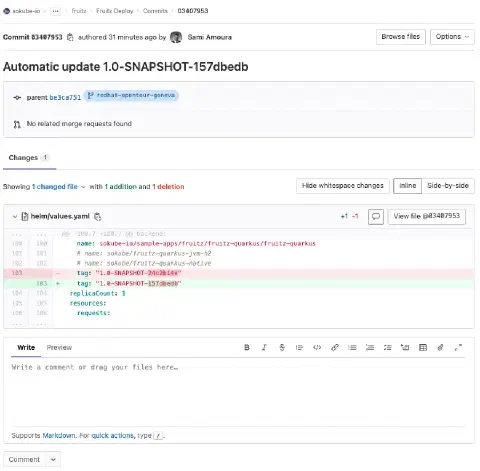
Task: Open helm/values.yaml file link
Action: point(60,217)
